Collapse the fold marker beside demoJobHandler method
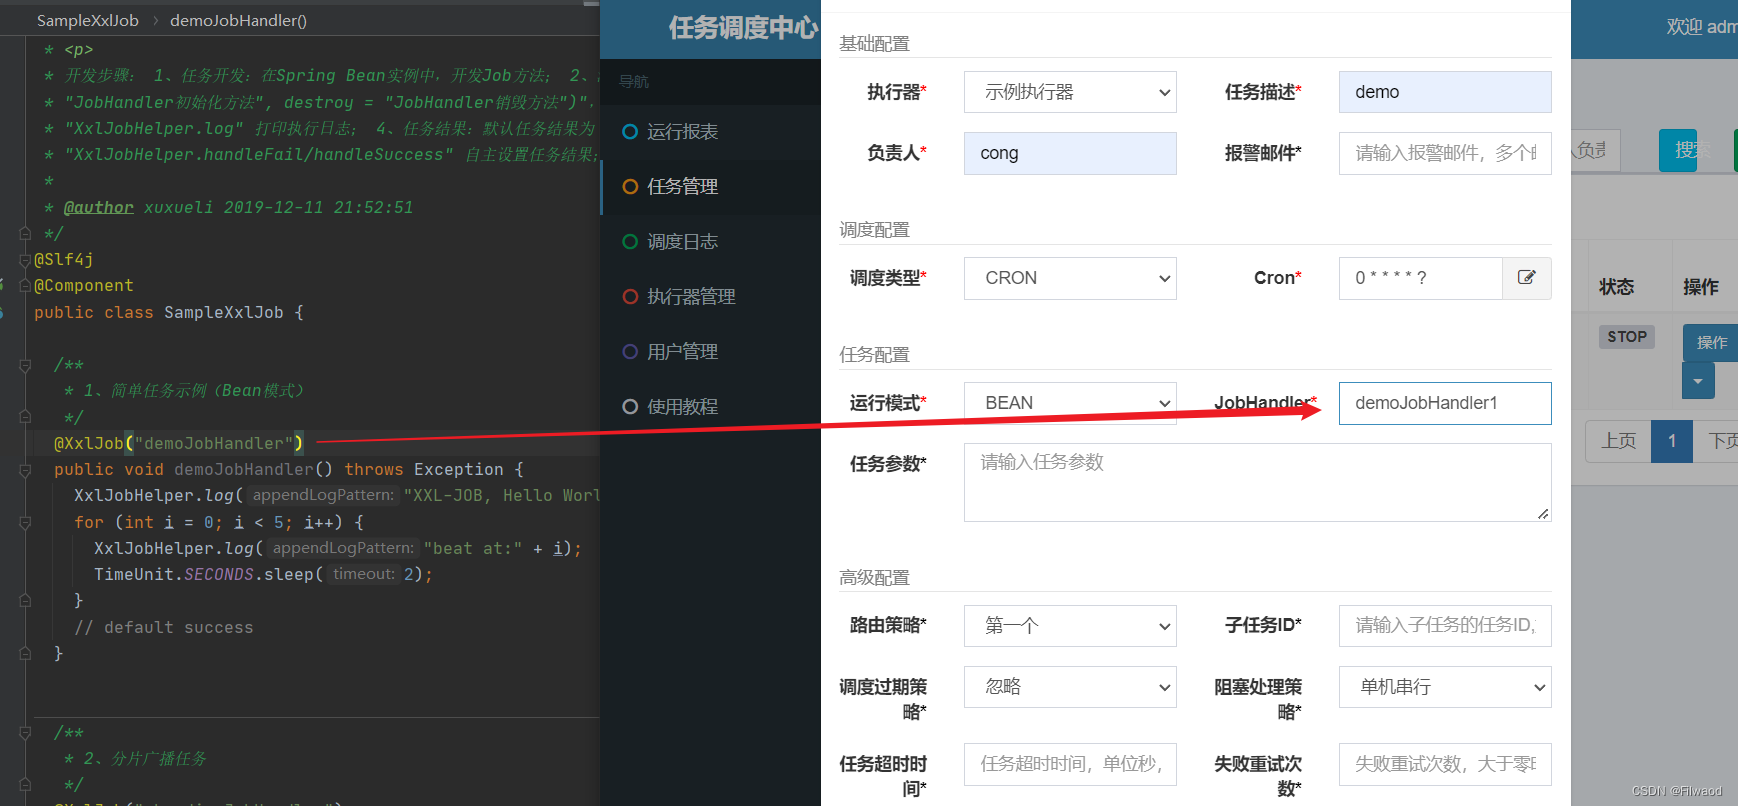Image resolution: width=1738 pixels, height=806 pixels. pyautogui.click(x=25, y=470)
